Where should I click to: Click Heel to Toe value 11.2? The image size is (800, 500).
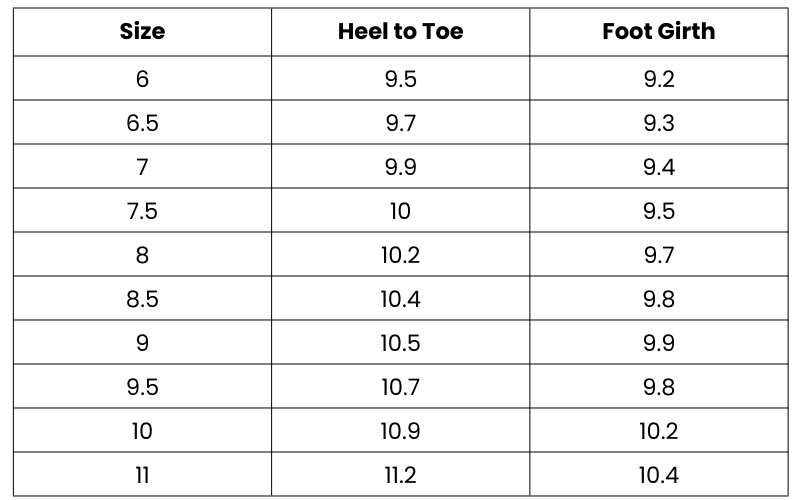pyautogui.click(x=400, y=475)
